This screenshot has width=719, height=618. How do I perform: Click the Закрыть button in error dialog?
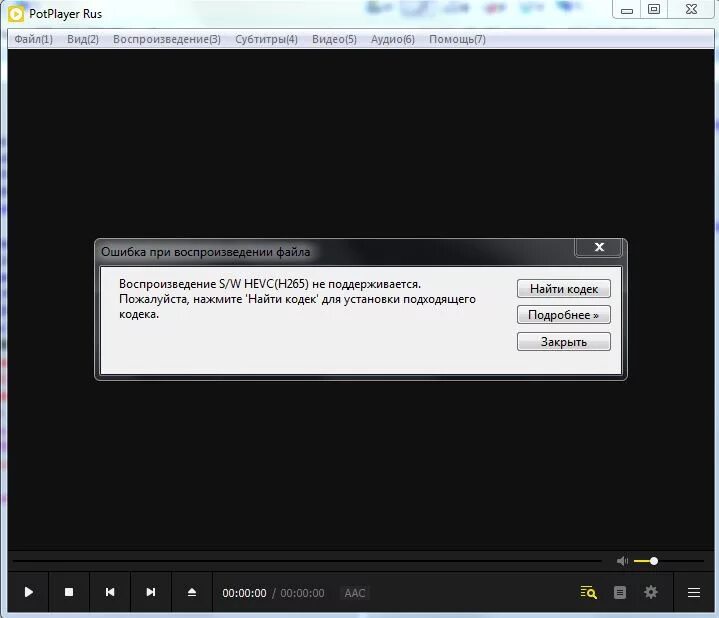pyautogui.click(x=564, y=342)
